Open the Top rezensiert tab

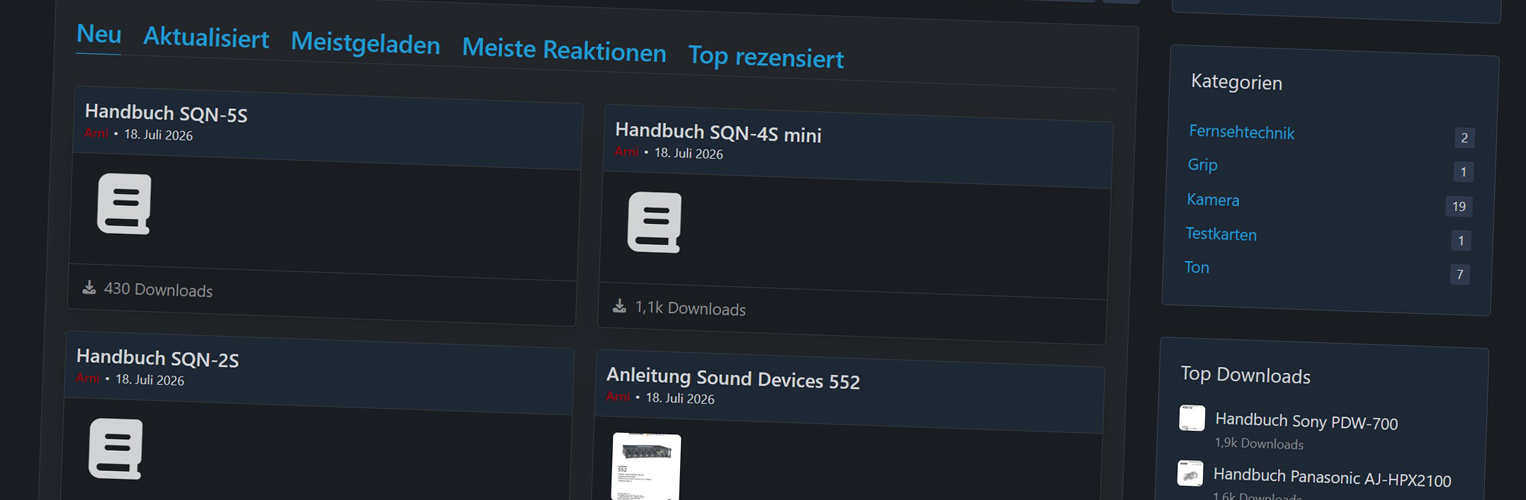click(x=766, y=58)
